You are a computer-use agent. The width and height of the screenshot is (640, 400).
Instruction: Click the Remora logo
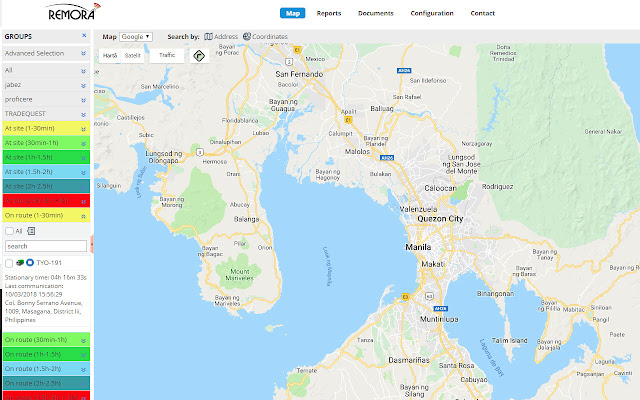[73, 12]
